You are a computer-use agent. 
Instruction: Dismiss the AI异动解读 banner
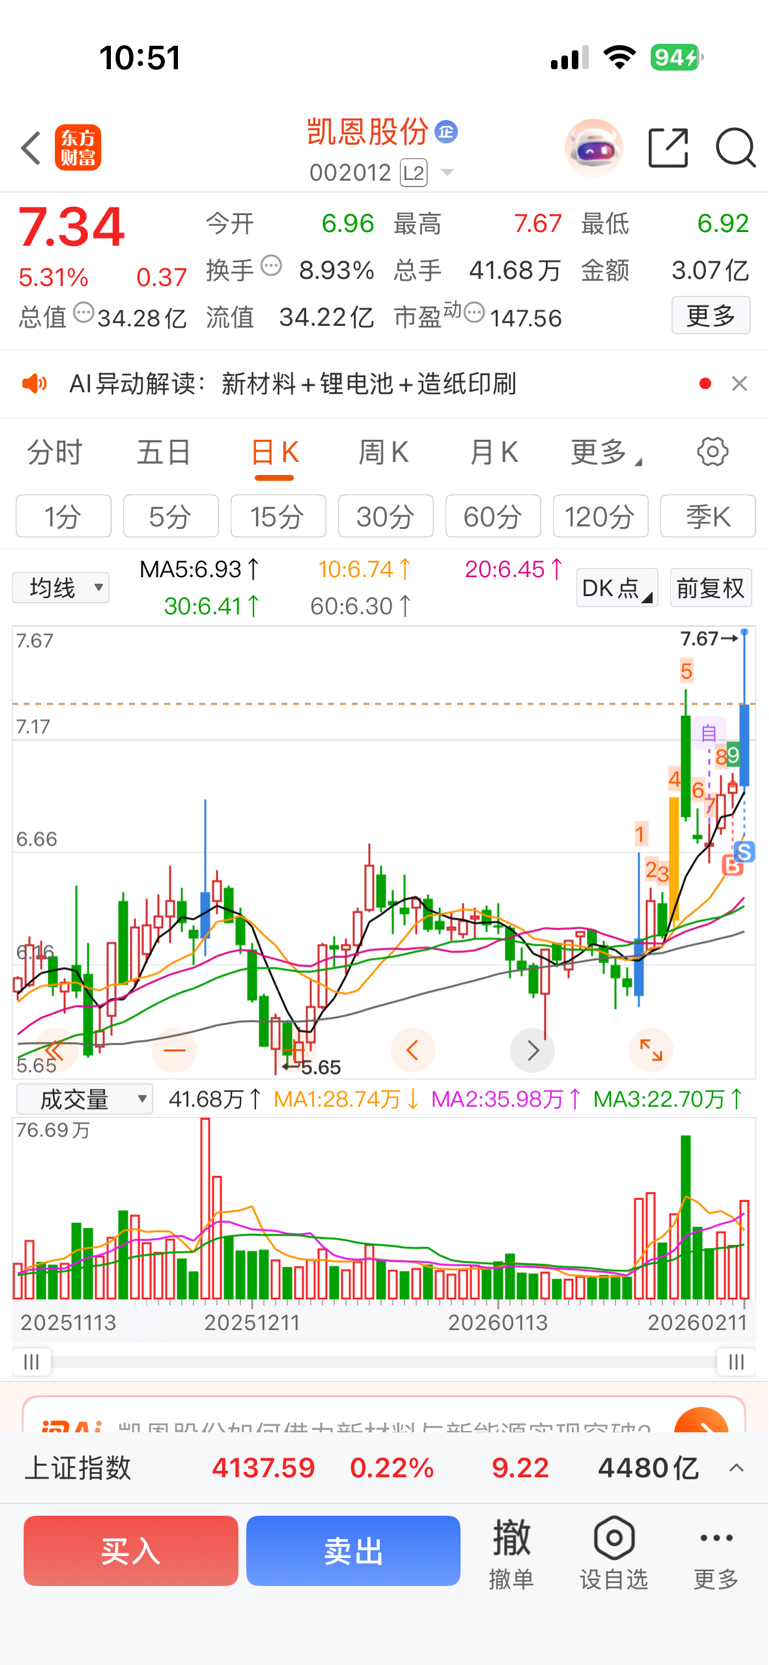[739, 384]
